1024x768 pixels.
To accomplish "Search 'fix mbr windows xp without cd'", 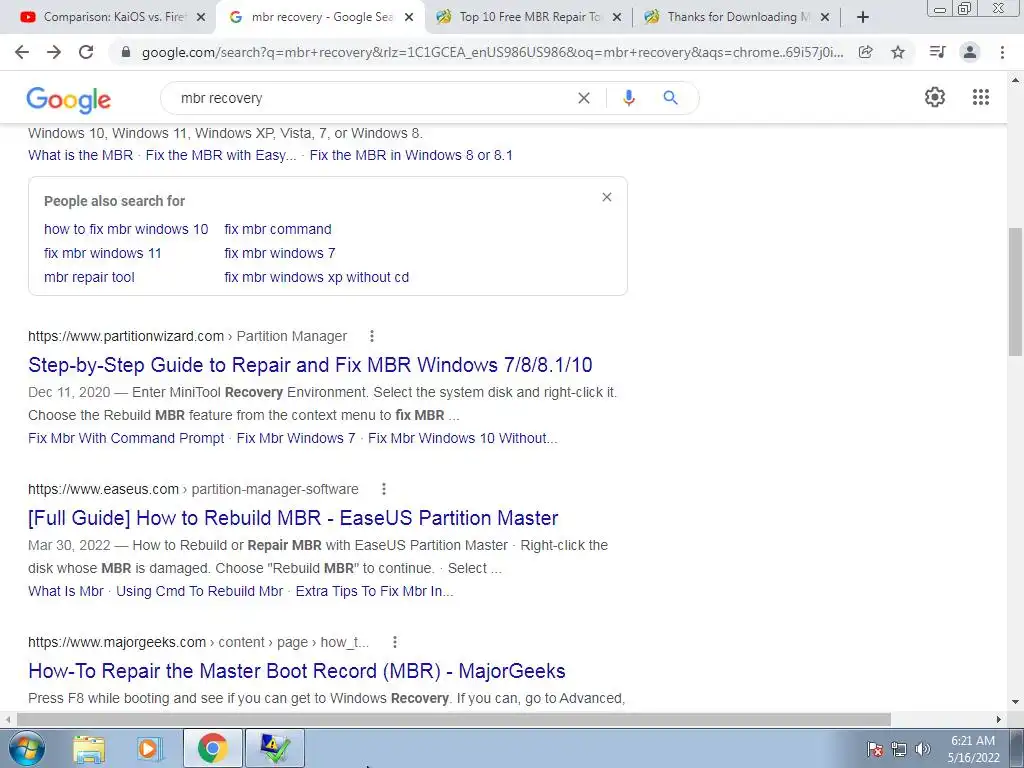I will coord(316,278).
